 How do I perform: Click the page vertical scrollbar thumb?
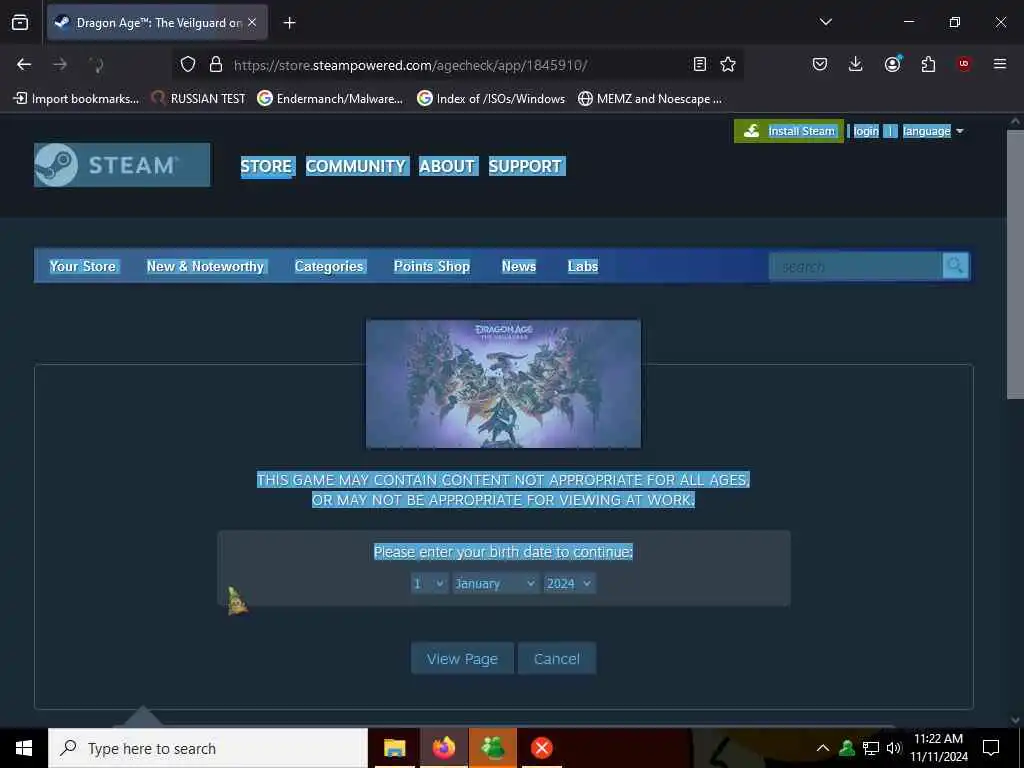pyautogui.click(x=1015, y=264)
